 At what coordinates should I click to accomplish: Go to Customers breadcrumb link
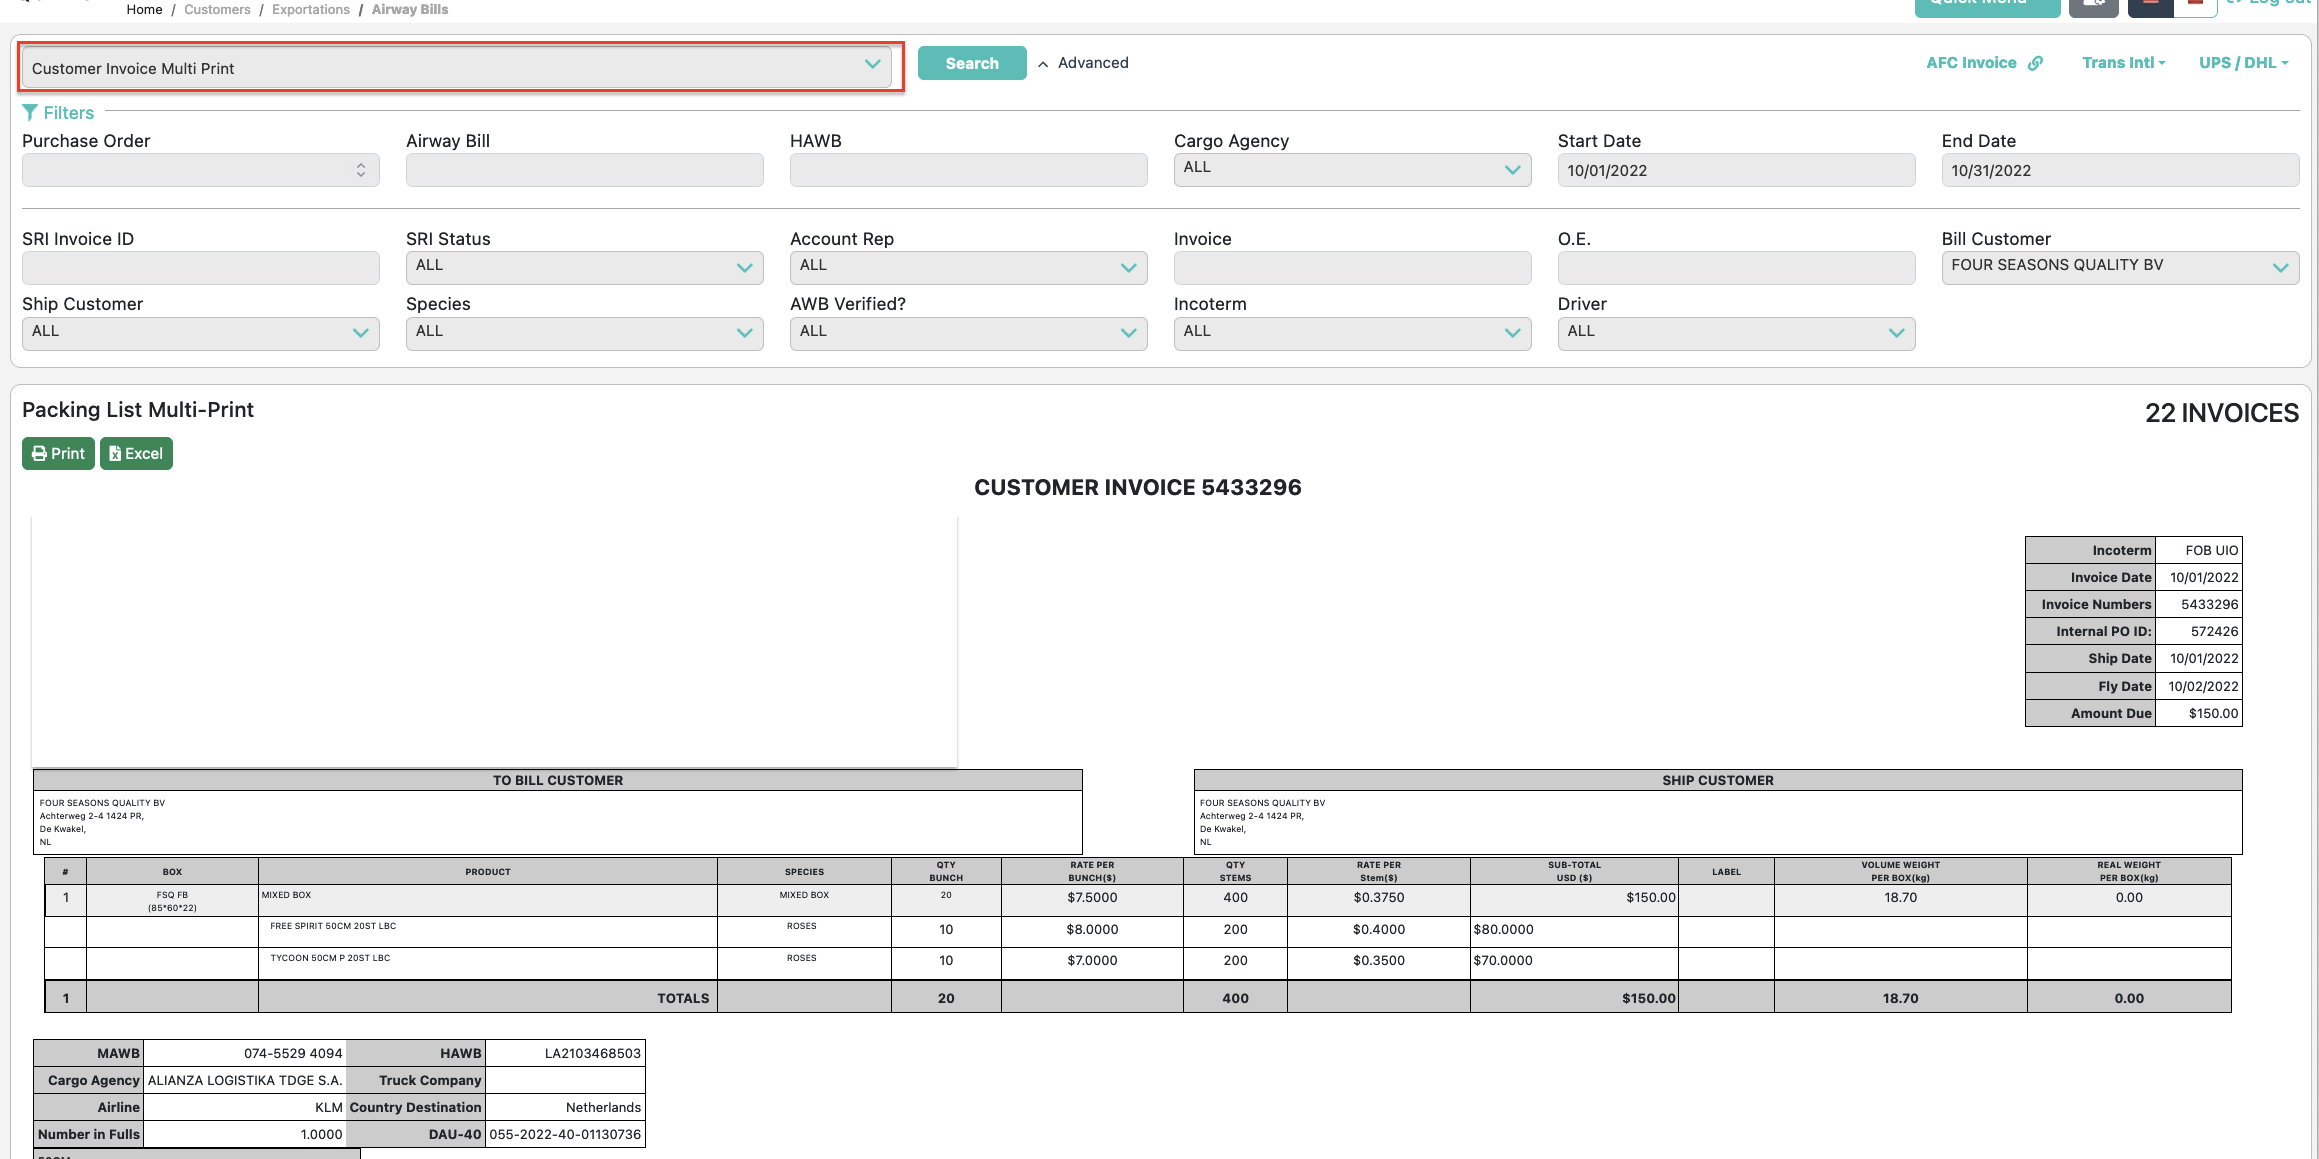click(217, 9)
